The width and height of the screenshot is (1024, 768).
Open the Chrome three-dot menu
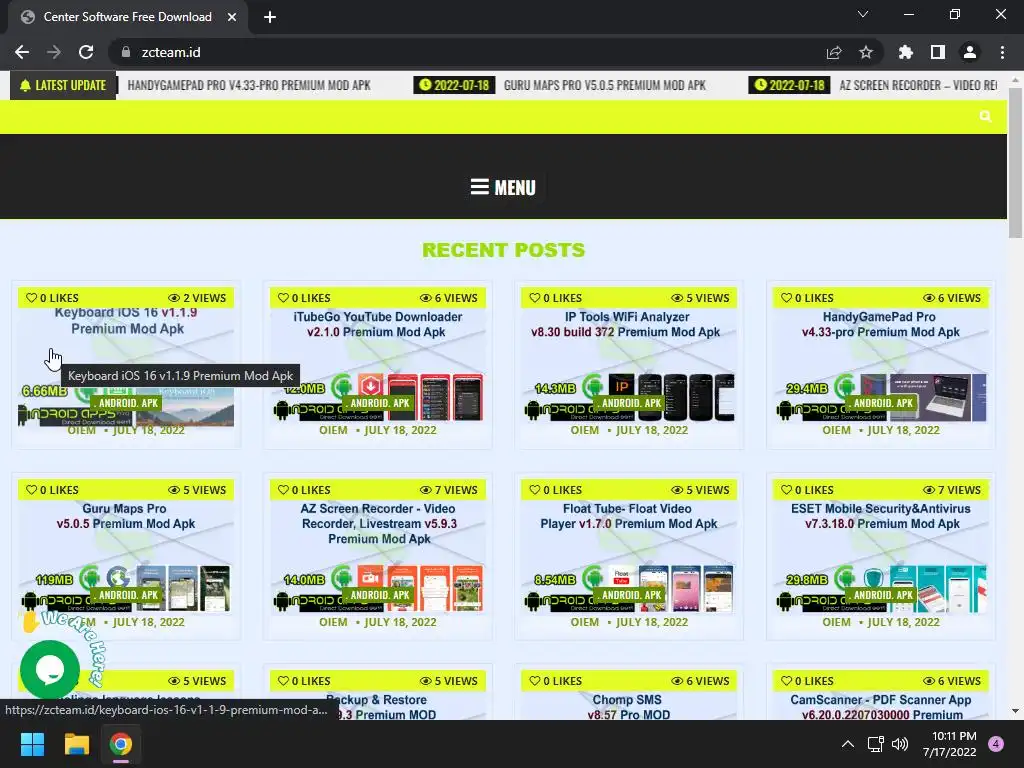click(1002, 52)
